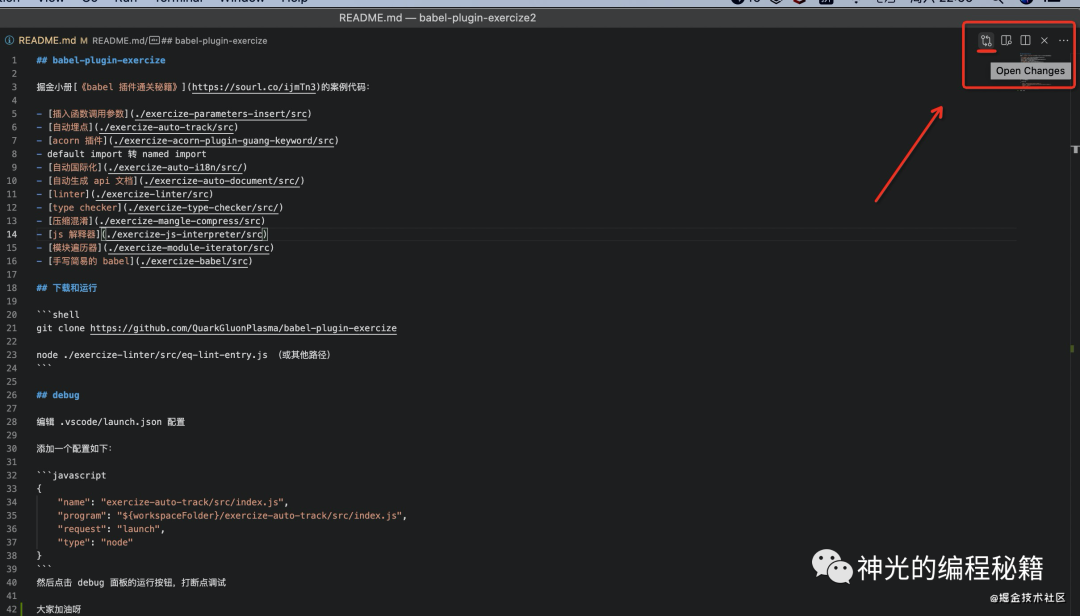
Task: Open the ./exercize-module-iterator/src link
Action: pyautogui.click(x=189, y=248)
